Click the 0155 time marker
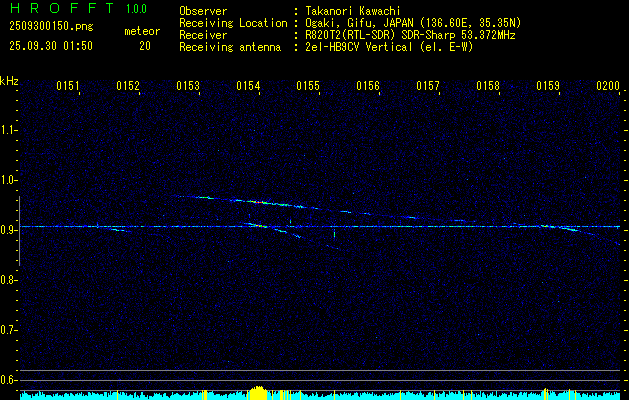Screen dimensions: 629x400 tap(308, 86)
